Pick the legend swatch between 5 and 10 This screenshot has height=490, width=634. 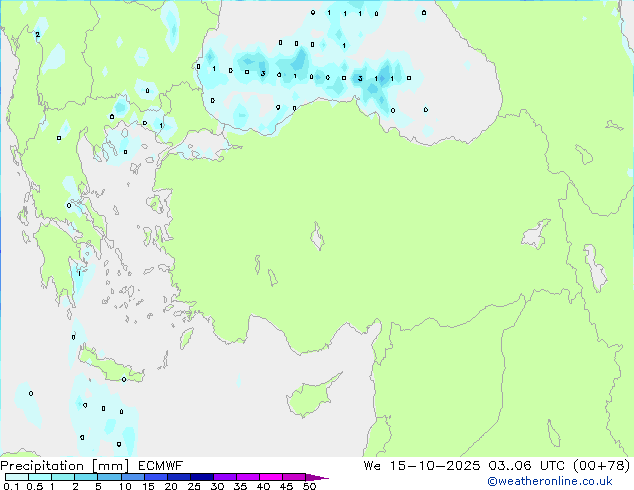click(x=109, y=477)
